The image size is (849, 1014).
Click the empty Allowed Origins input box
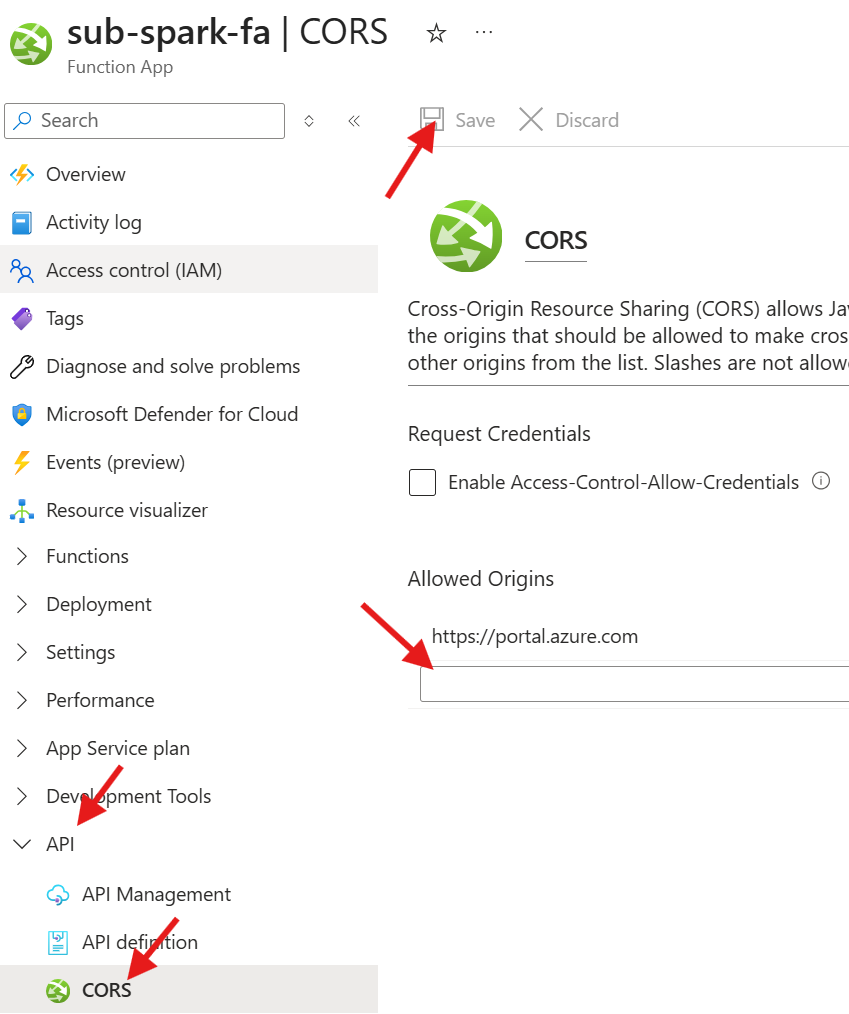point(634,684)
